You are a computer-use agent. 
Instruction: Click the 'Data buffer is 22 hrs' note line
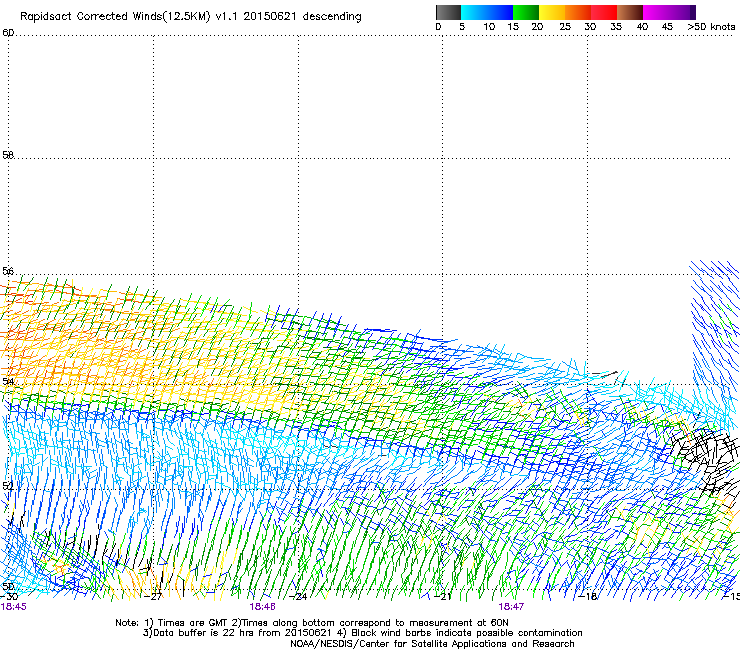click(x=362, y=633)
